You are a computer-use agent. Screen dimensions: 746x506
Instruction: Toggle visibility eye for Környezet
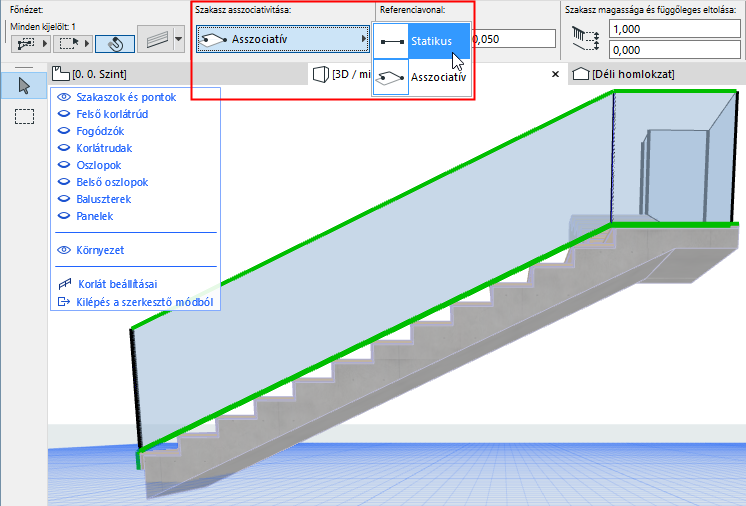click(x=64, y=250)
